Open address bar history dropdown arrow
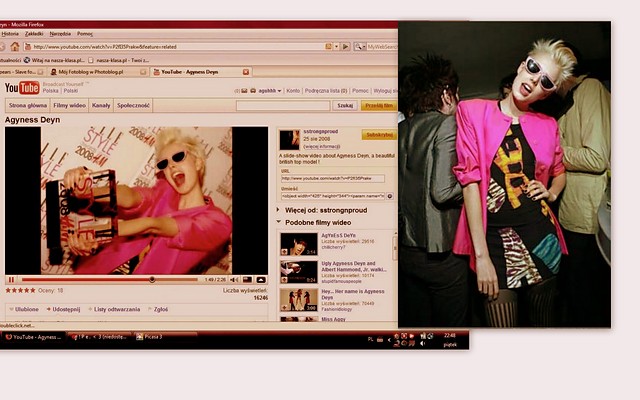The image size is (640, 400). [x=337, y=47]
